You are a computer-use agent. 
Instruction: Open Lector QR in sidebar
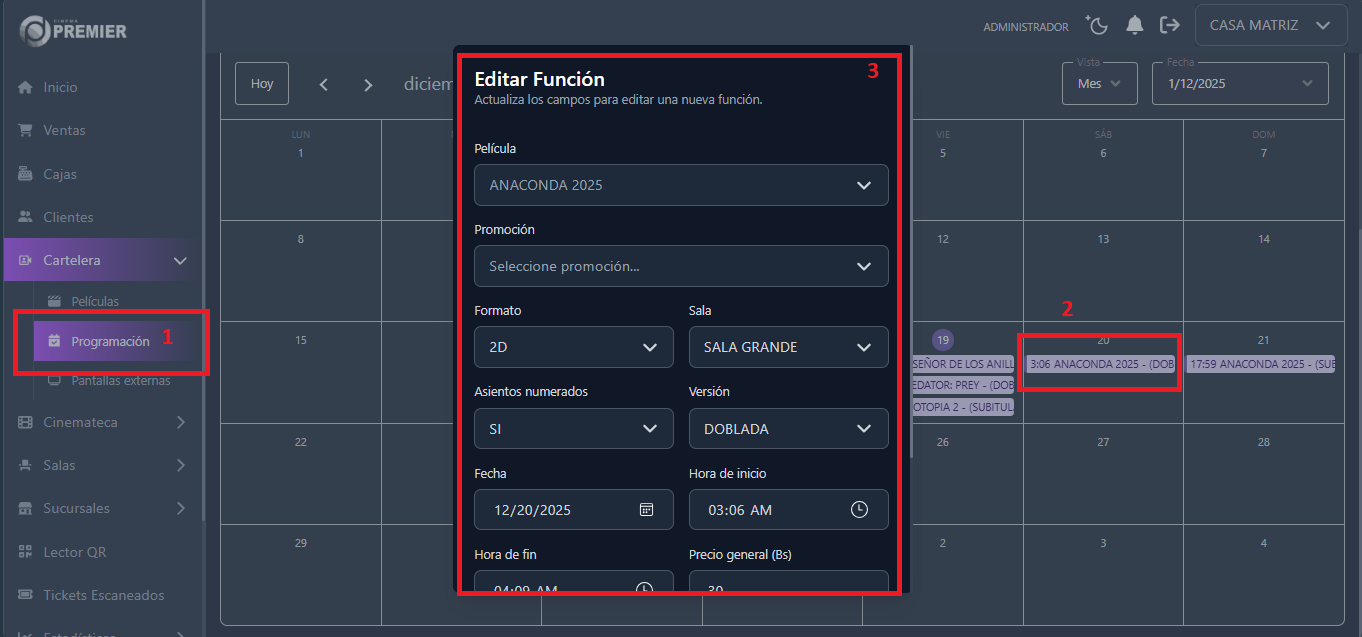click(x=74, y=552)
